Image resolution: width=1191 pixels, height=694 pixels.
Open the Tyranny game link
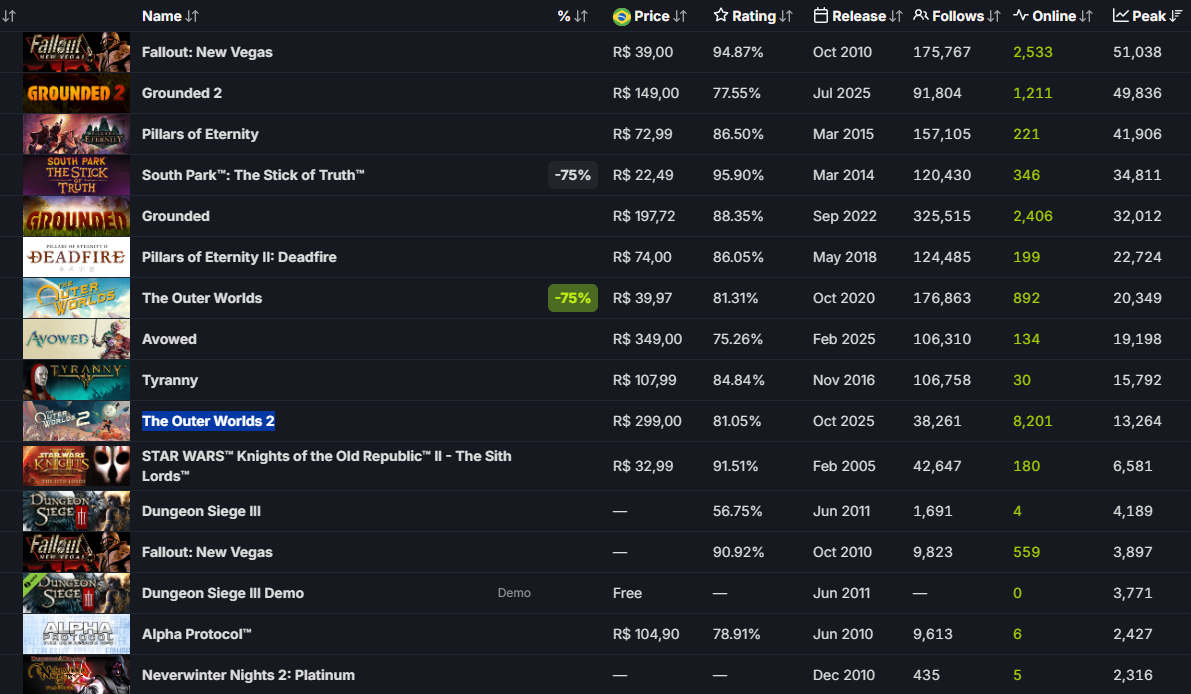point(170,380)
